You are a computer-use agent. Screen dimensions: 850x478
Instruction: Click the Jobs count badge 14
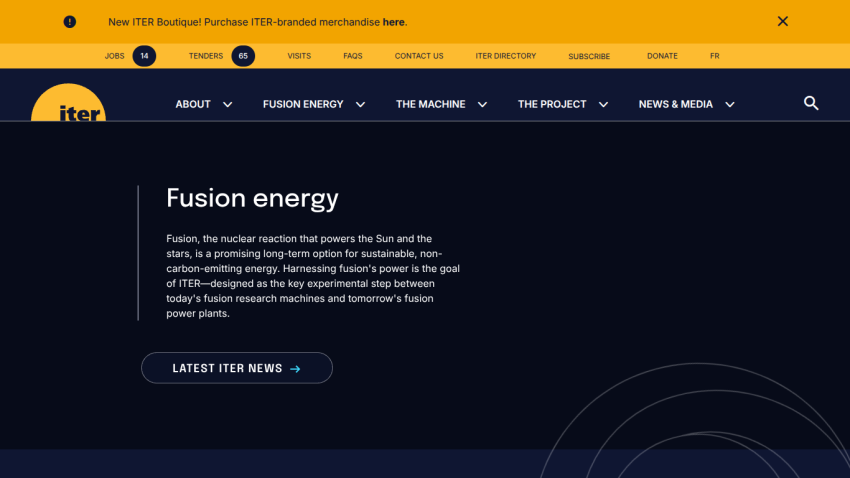coord(144,56)
